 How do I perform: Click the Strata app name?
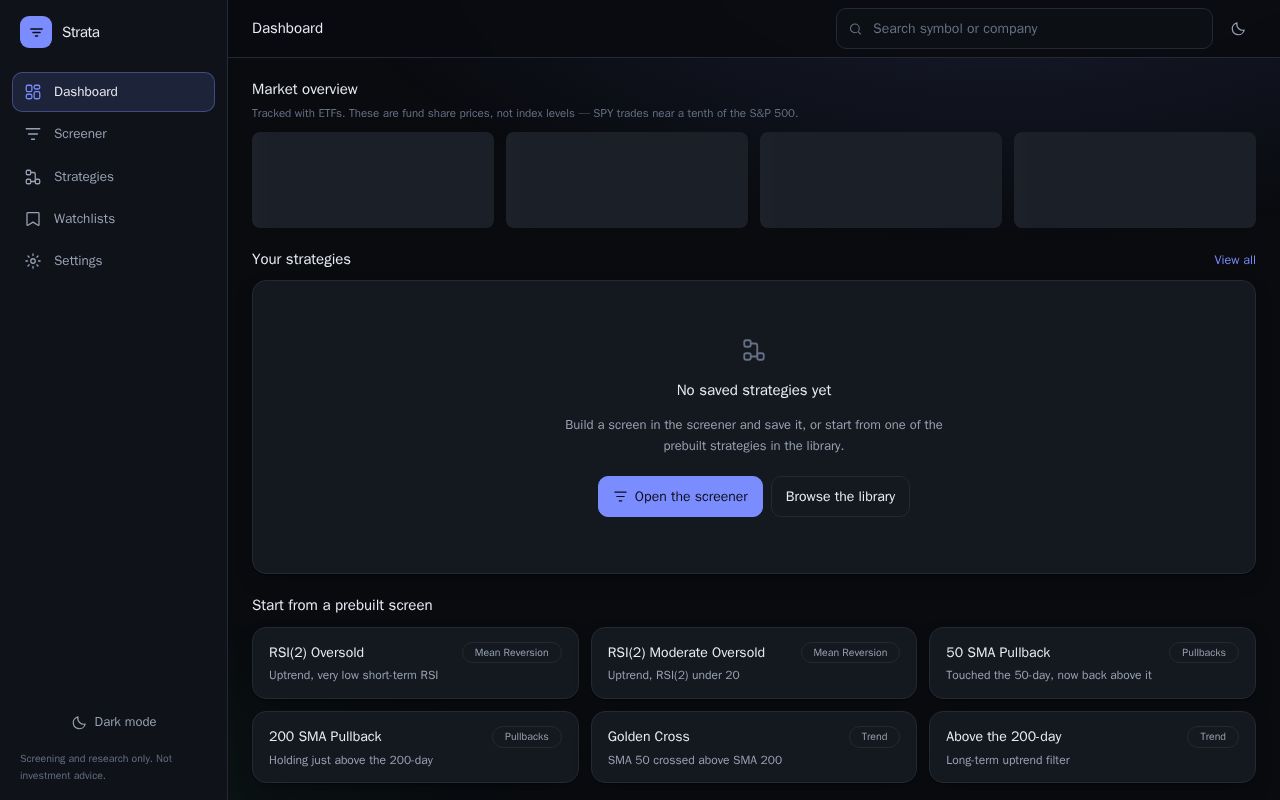81,32
